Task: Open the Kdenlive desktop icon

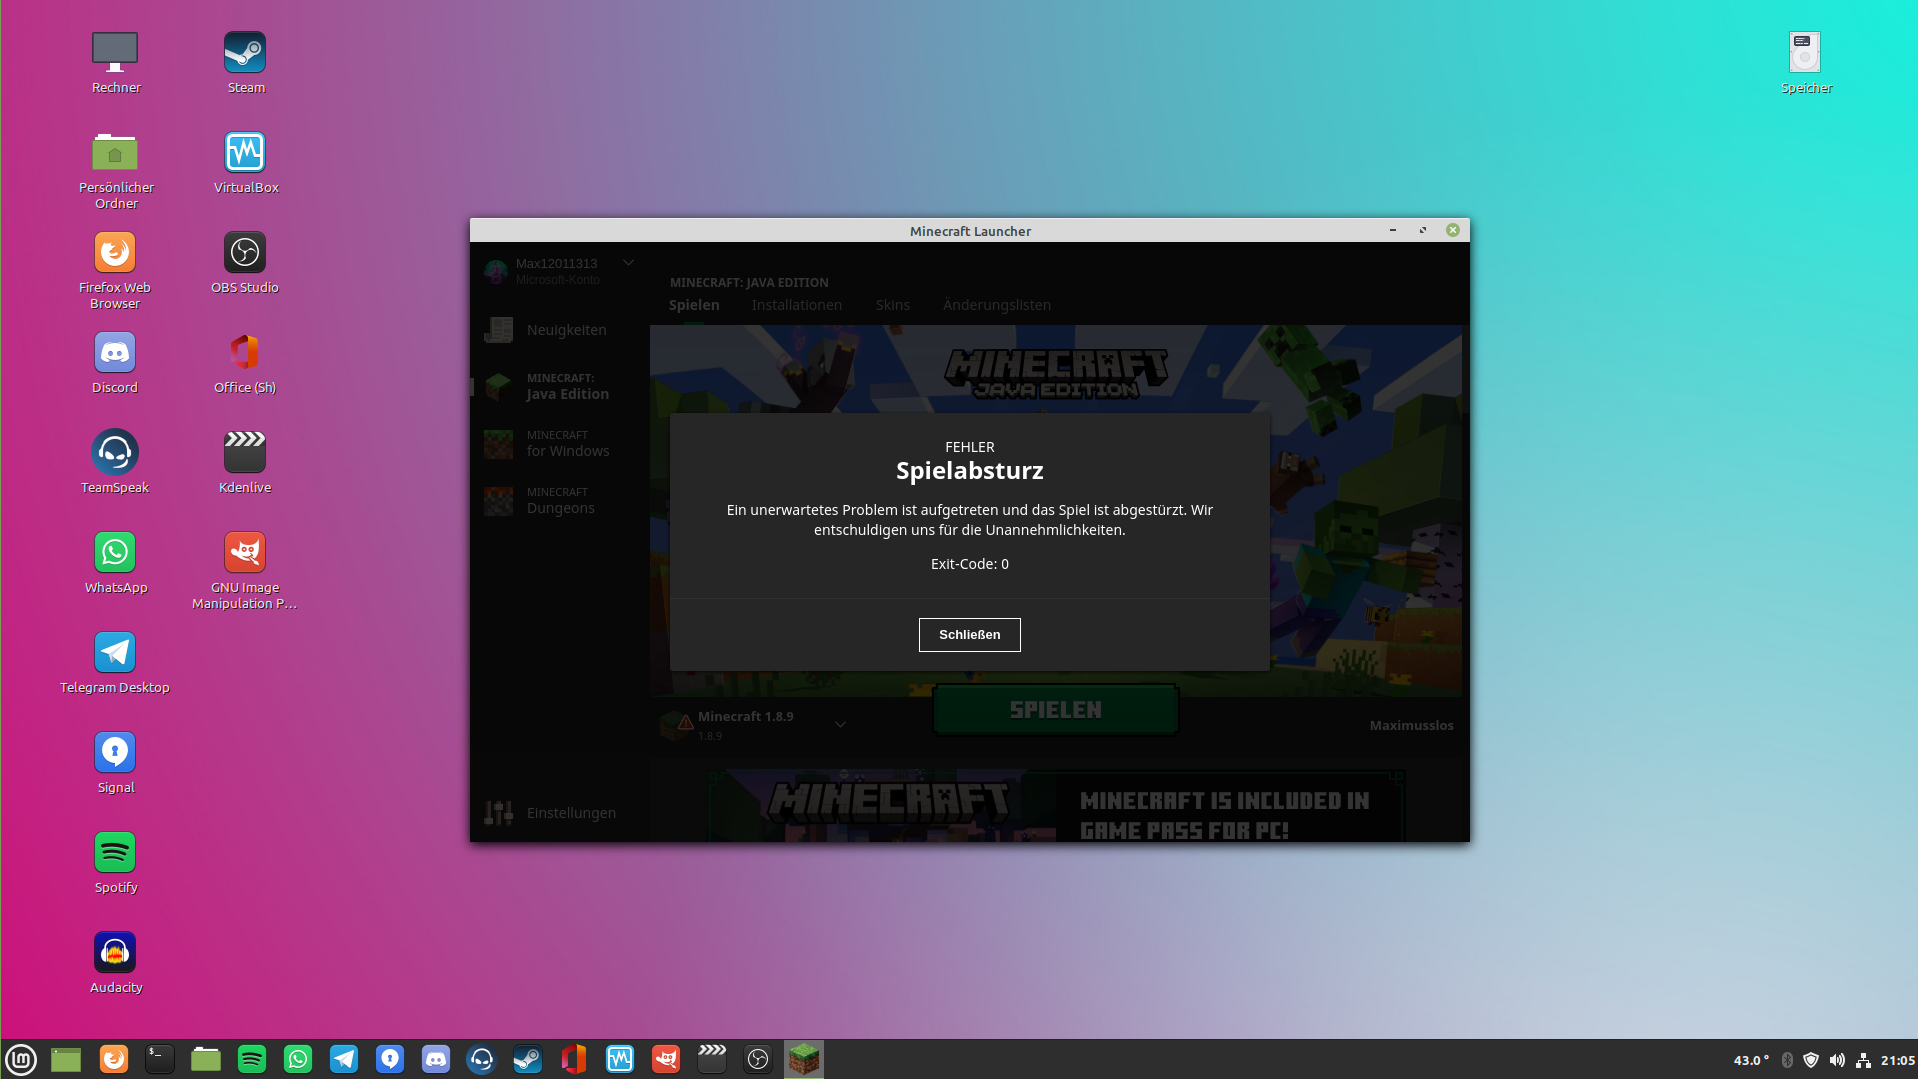Action: (245, 463)
